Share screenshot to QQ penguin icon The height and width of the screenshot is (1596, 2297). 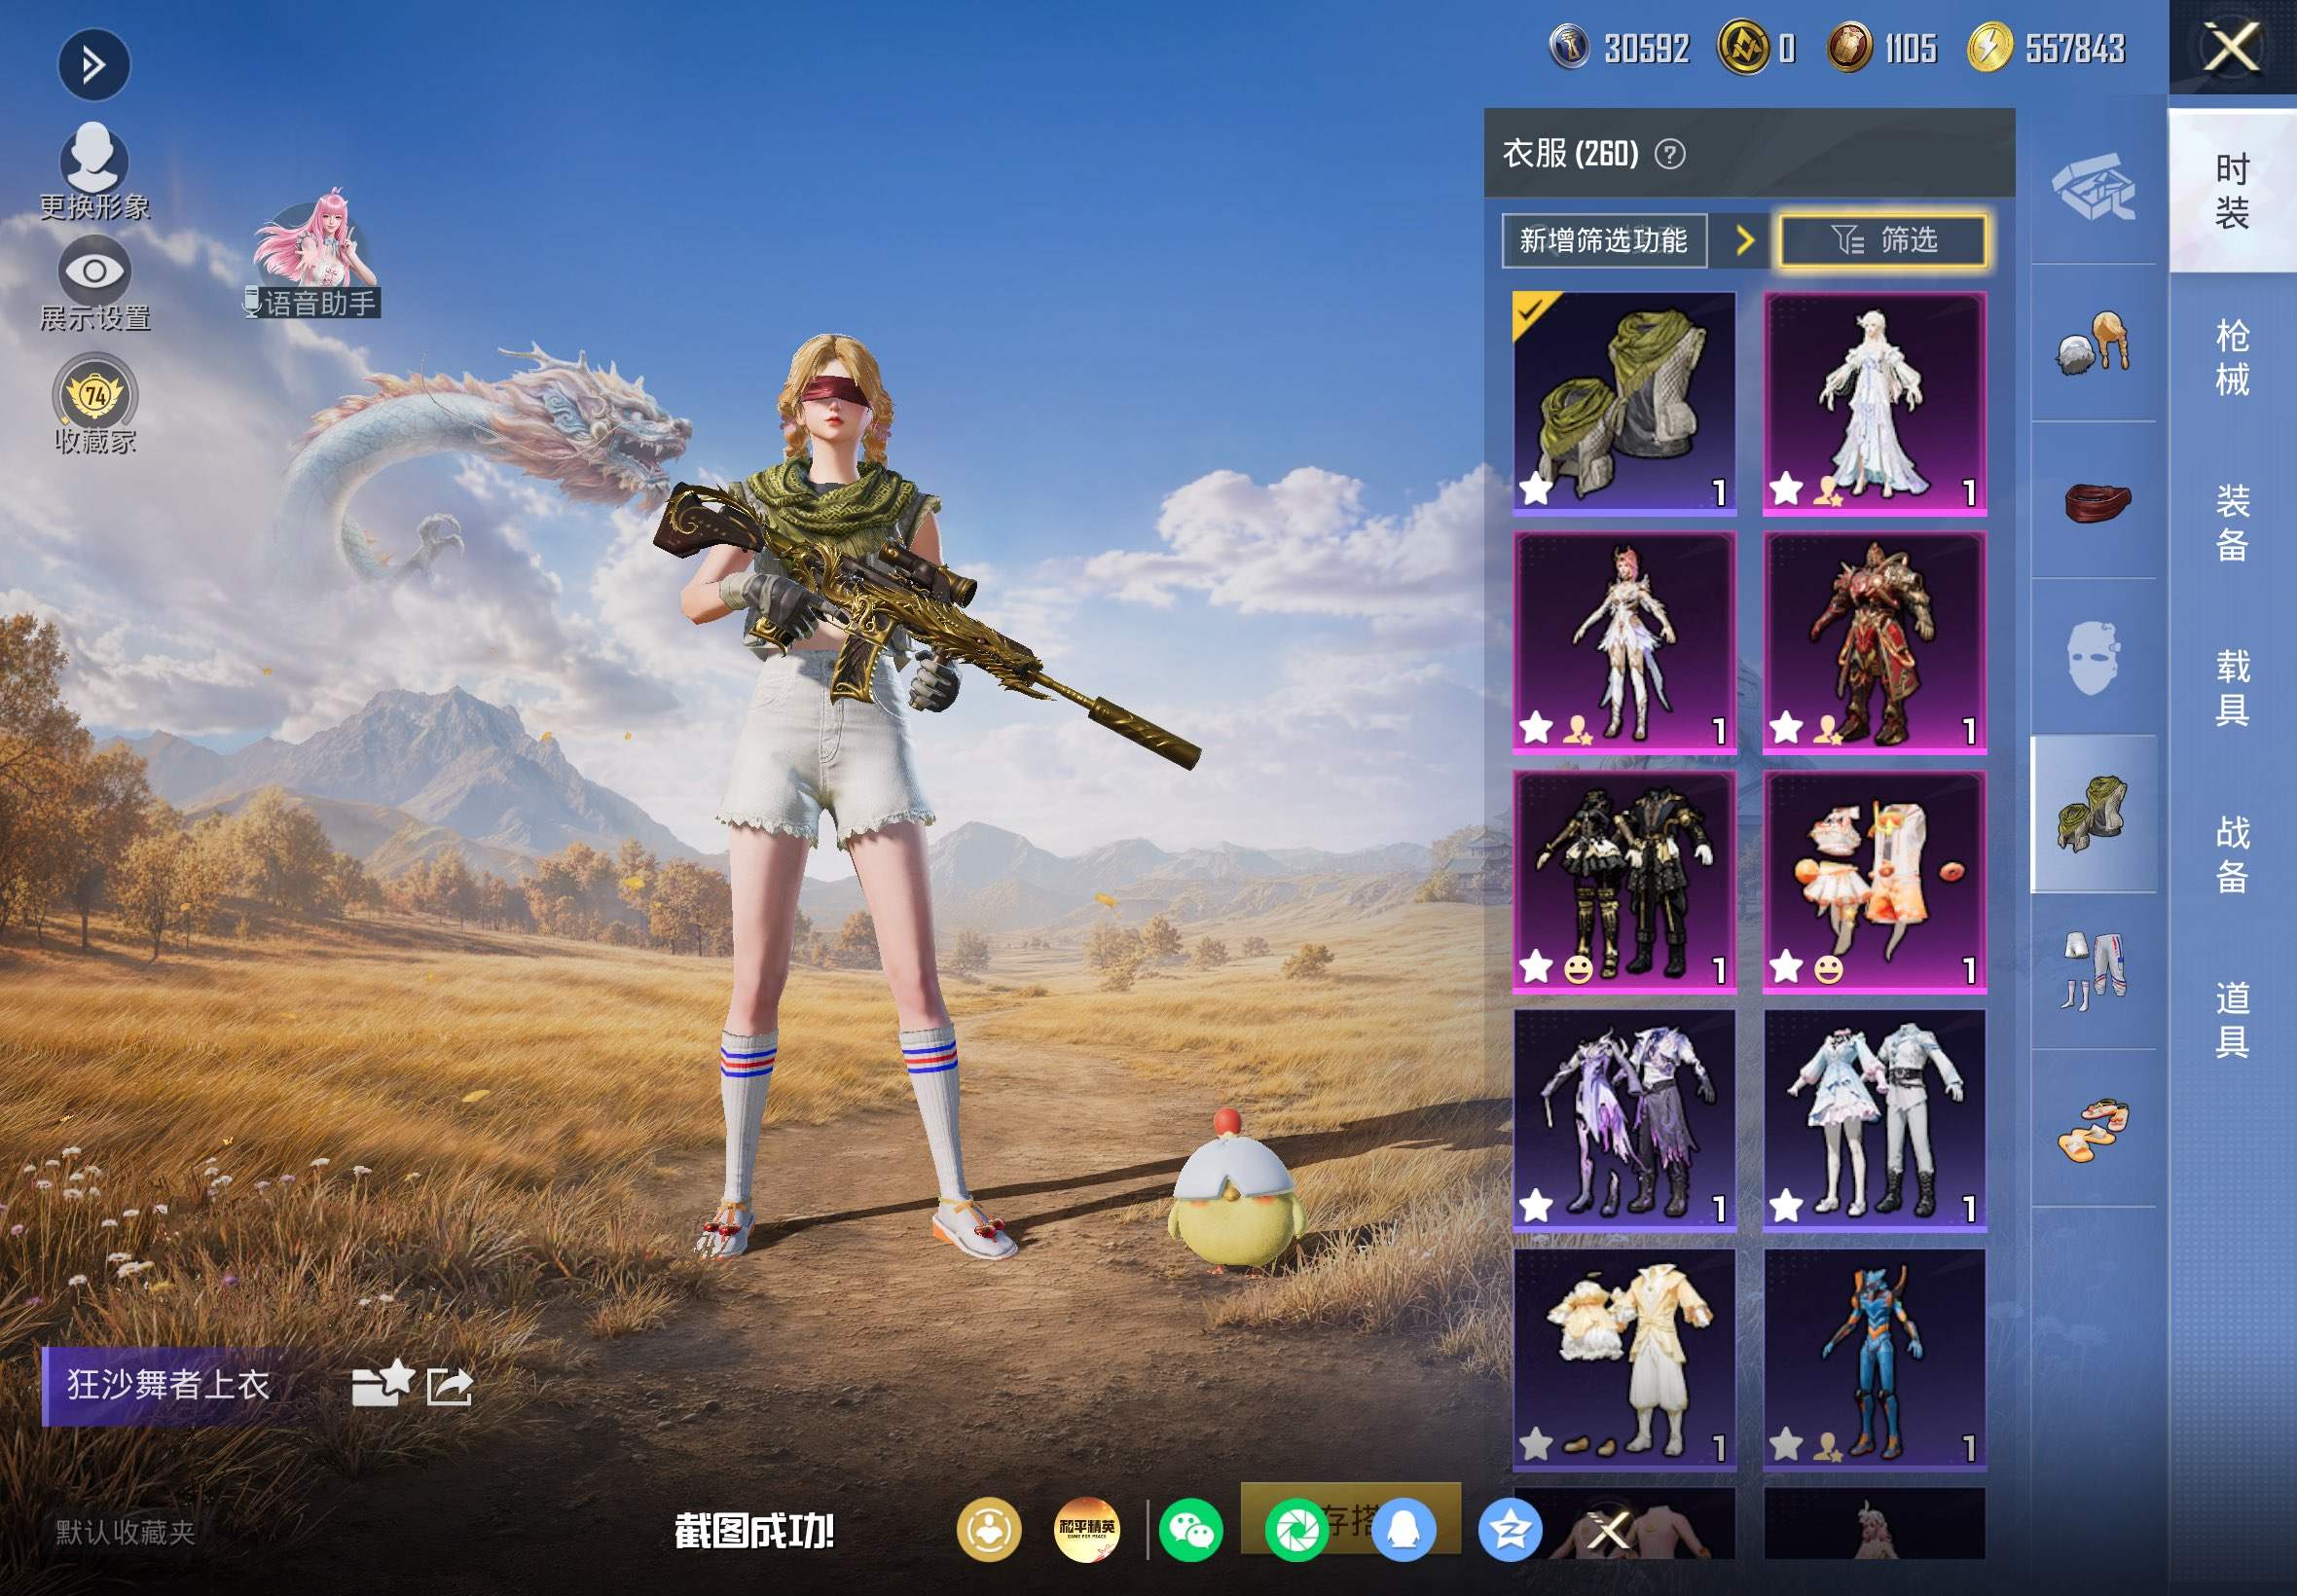1404,1530
